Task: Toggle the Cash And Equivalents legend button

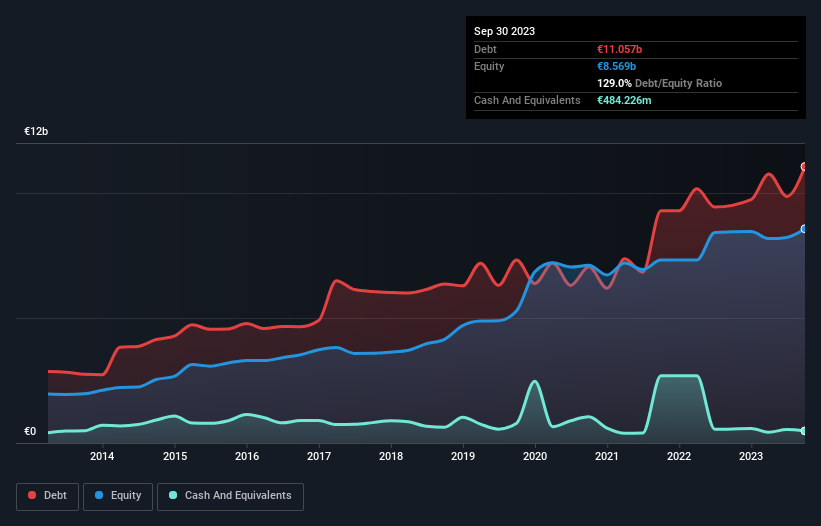Action: (230, 496)
